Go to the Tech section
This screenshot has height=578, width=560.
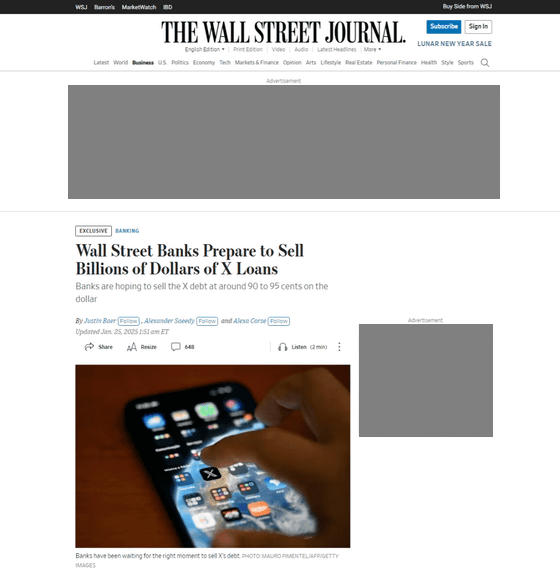click(225, 63)
